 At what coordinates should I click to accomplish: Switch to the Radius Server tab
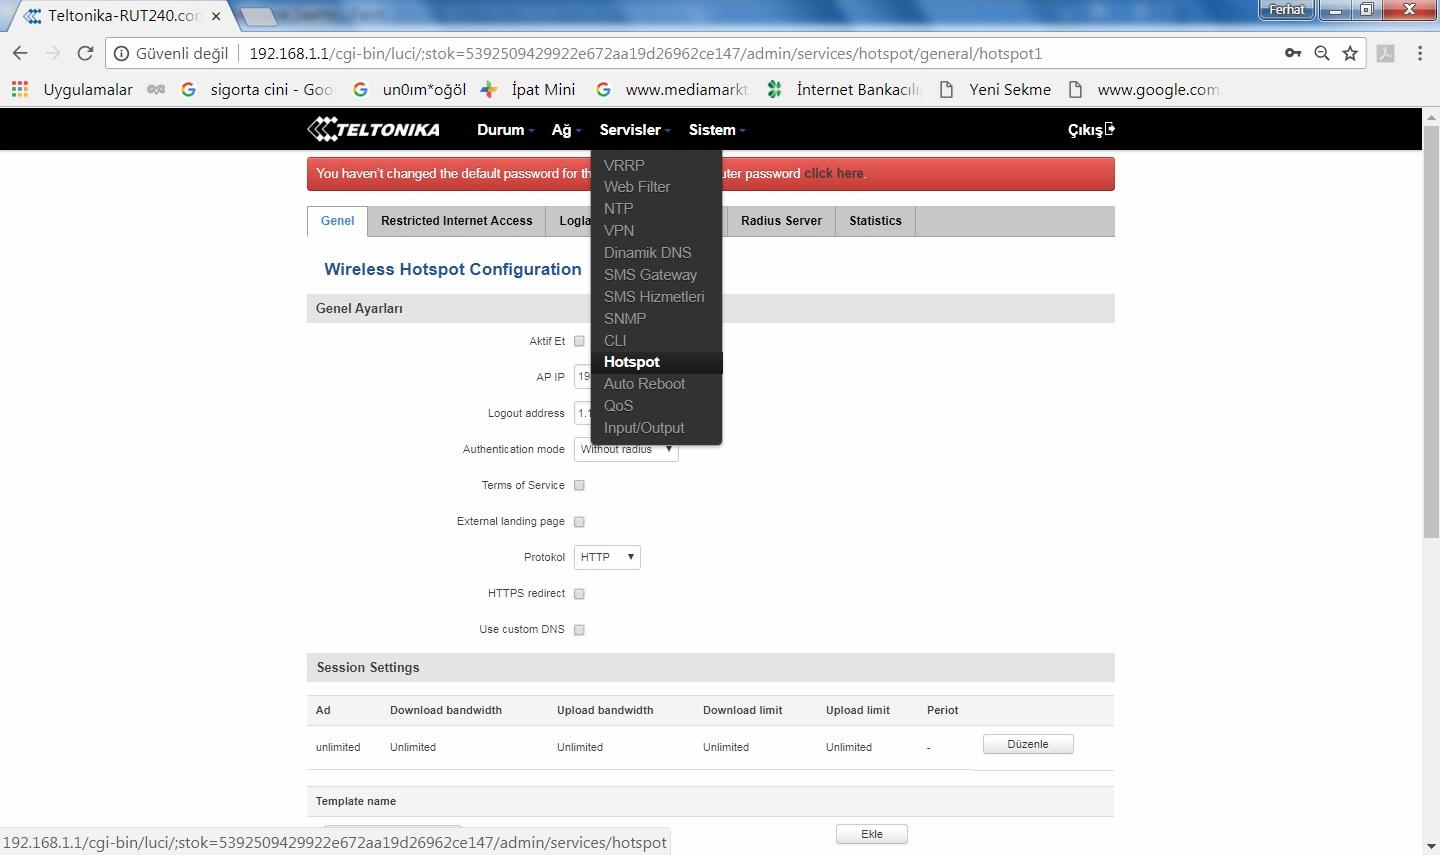click(781, 221)
